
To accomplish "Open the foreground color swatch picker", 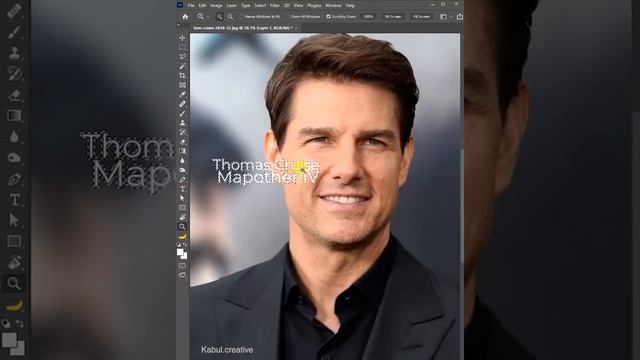I will 180,253.
